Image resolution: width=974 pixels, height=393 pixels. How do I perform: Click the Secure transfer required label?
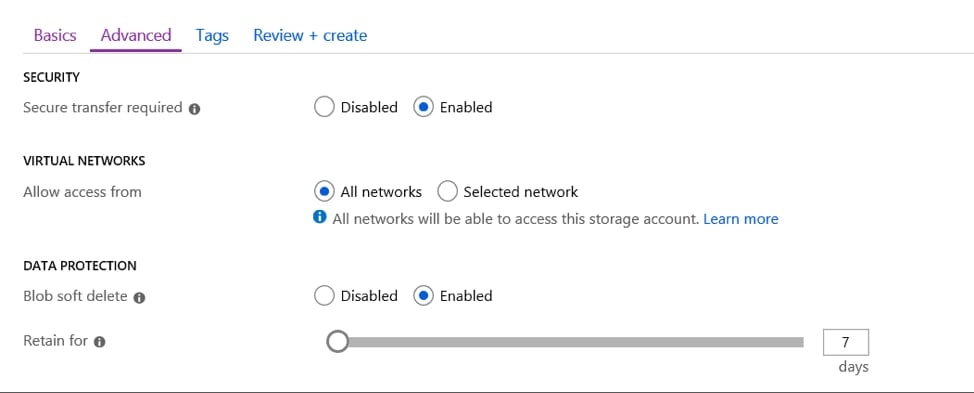[102, 107]
